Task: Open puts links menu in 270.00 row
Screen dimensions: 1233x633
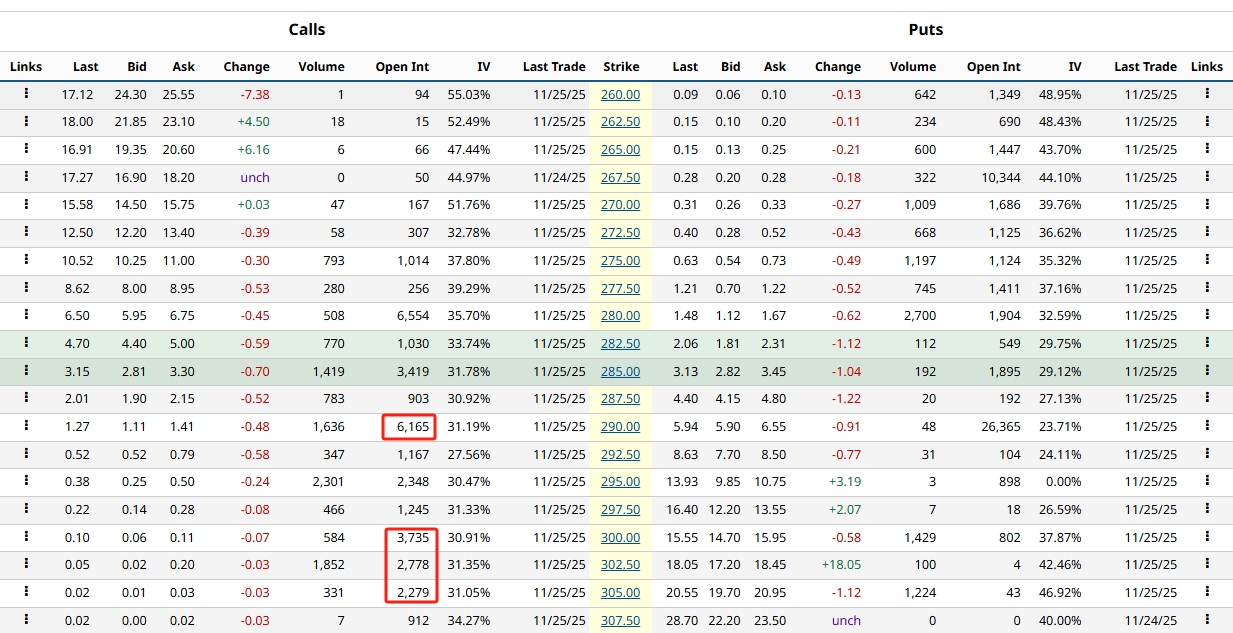Action: (x=1207, y=205)
